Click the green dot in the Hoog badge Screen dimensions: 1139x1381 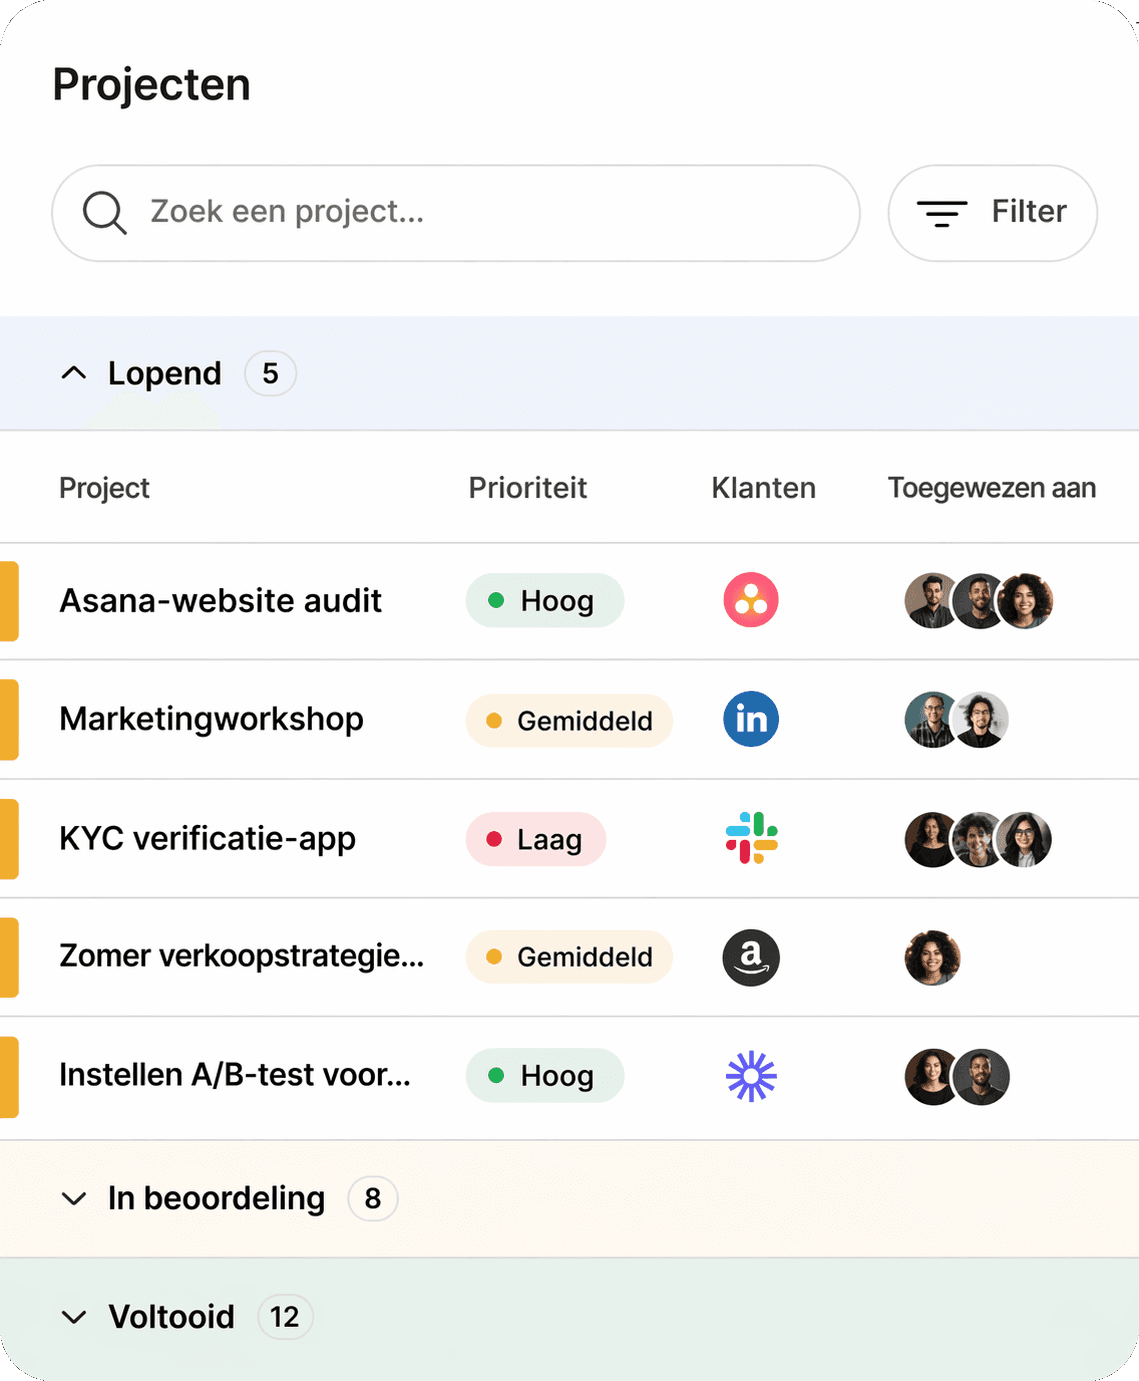(x=497, y=600)
